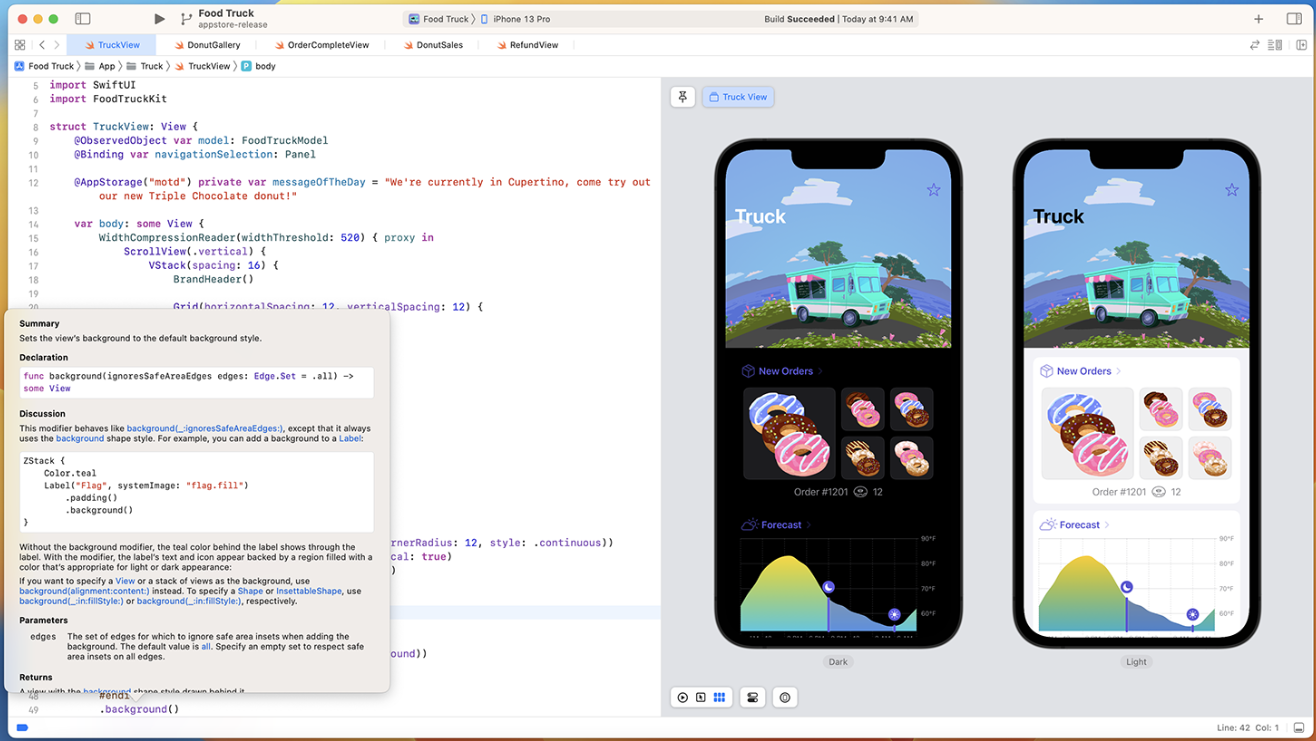Open the editor options menu
1316x741 pixels.
1275,45
